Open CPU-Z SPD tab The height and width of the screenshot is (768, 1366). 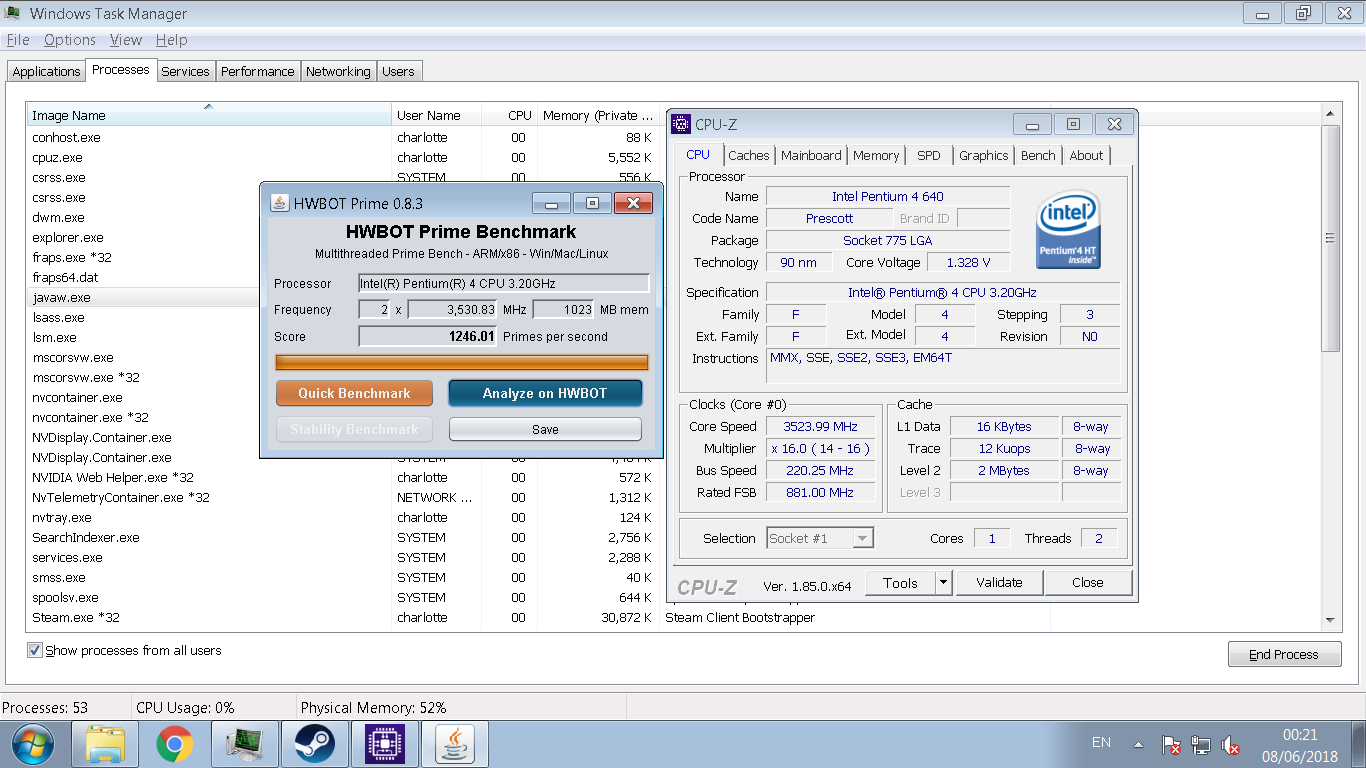point(929,155)
